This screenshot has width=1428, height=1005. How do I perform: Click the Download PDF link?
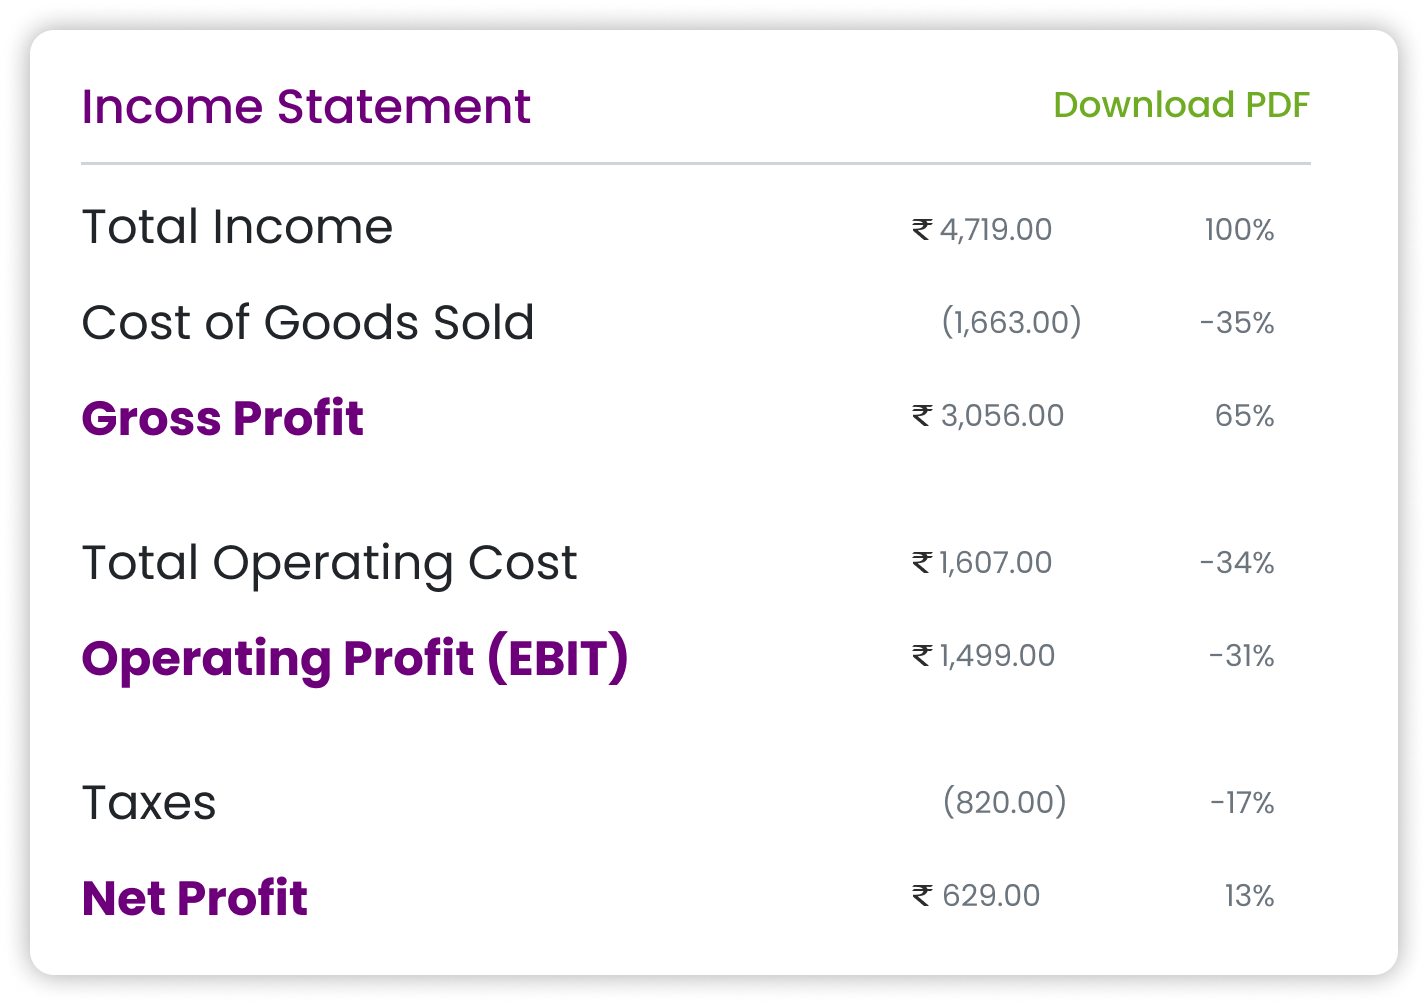1181,105
